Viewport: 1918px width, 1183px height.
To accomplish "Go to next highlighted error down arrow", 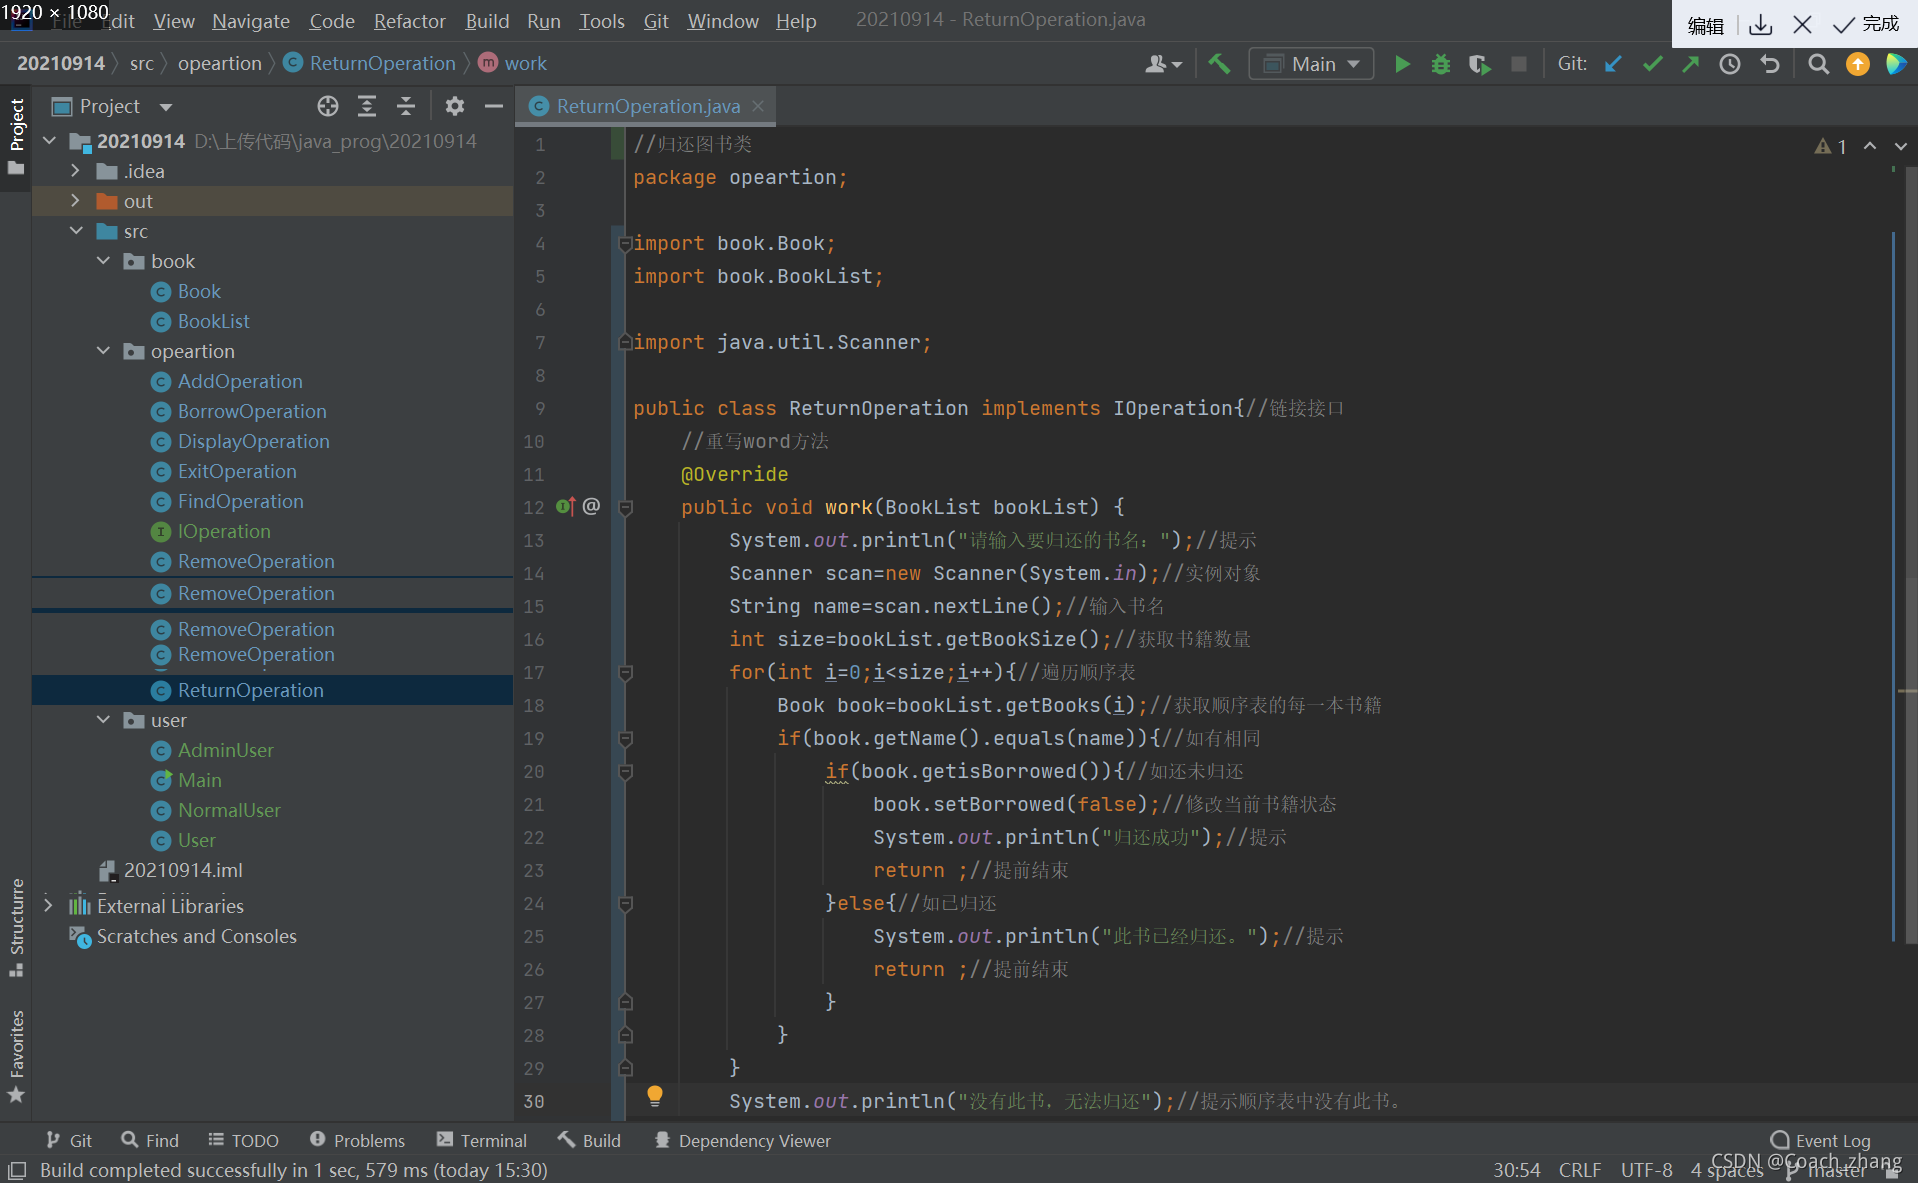I will click(1901, 146).
